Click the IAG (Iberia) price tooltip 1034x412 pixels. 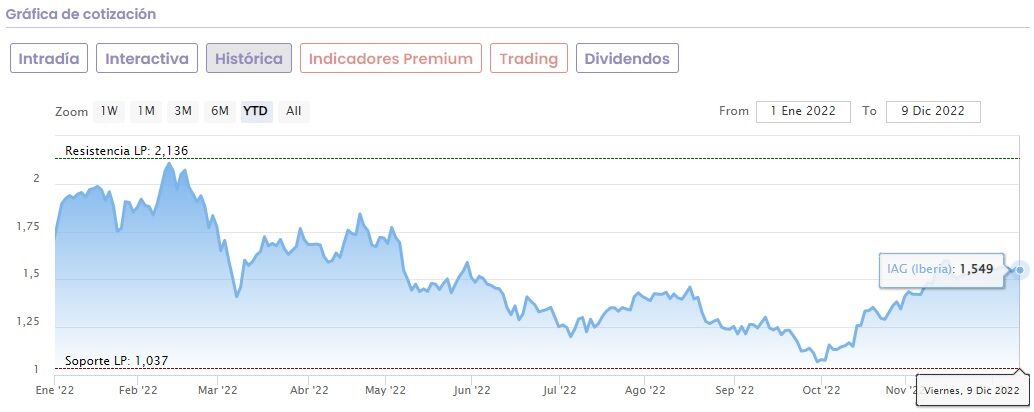click(x=939, y=269)
